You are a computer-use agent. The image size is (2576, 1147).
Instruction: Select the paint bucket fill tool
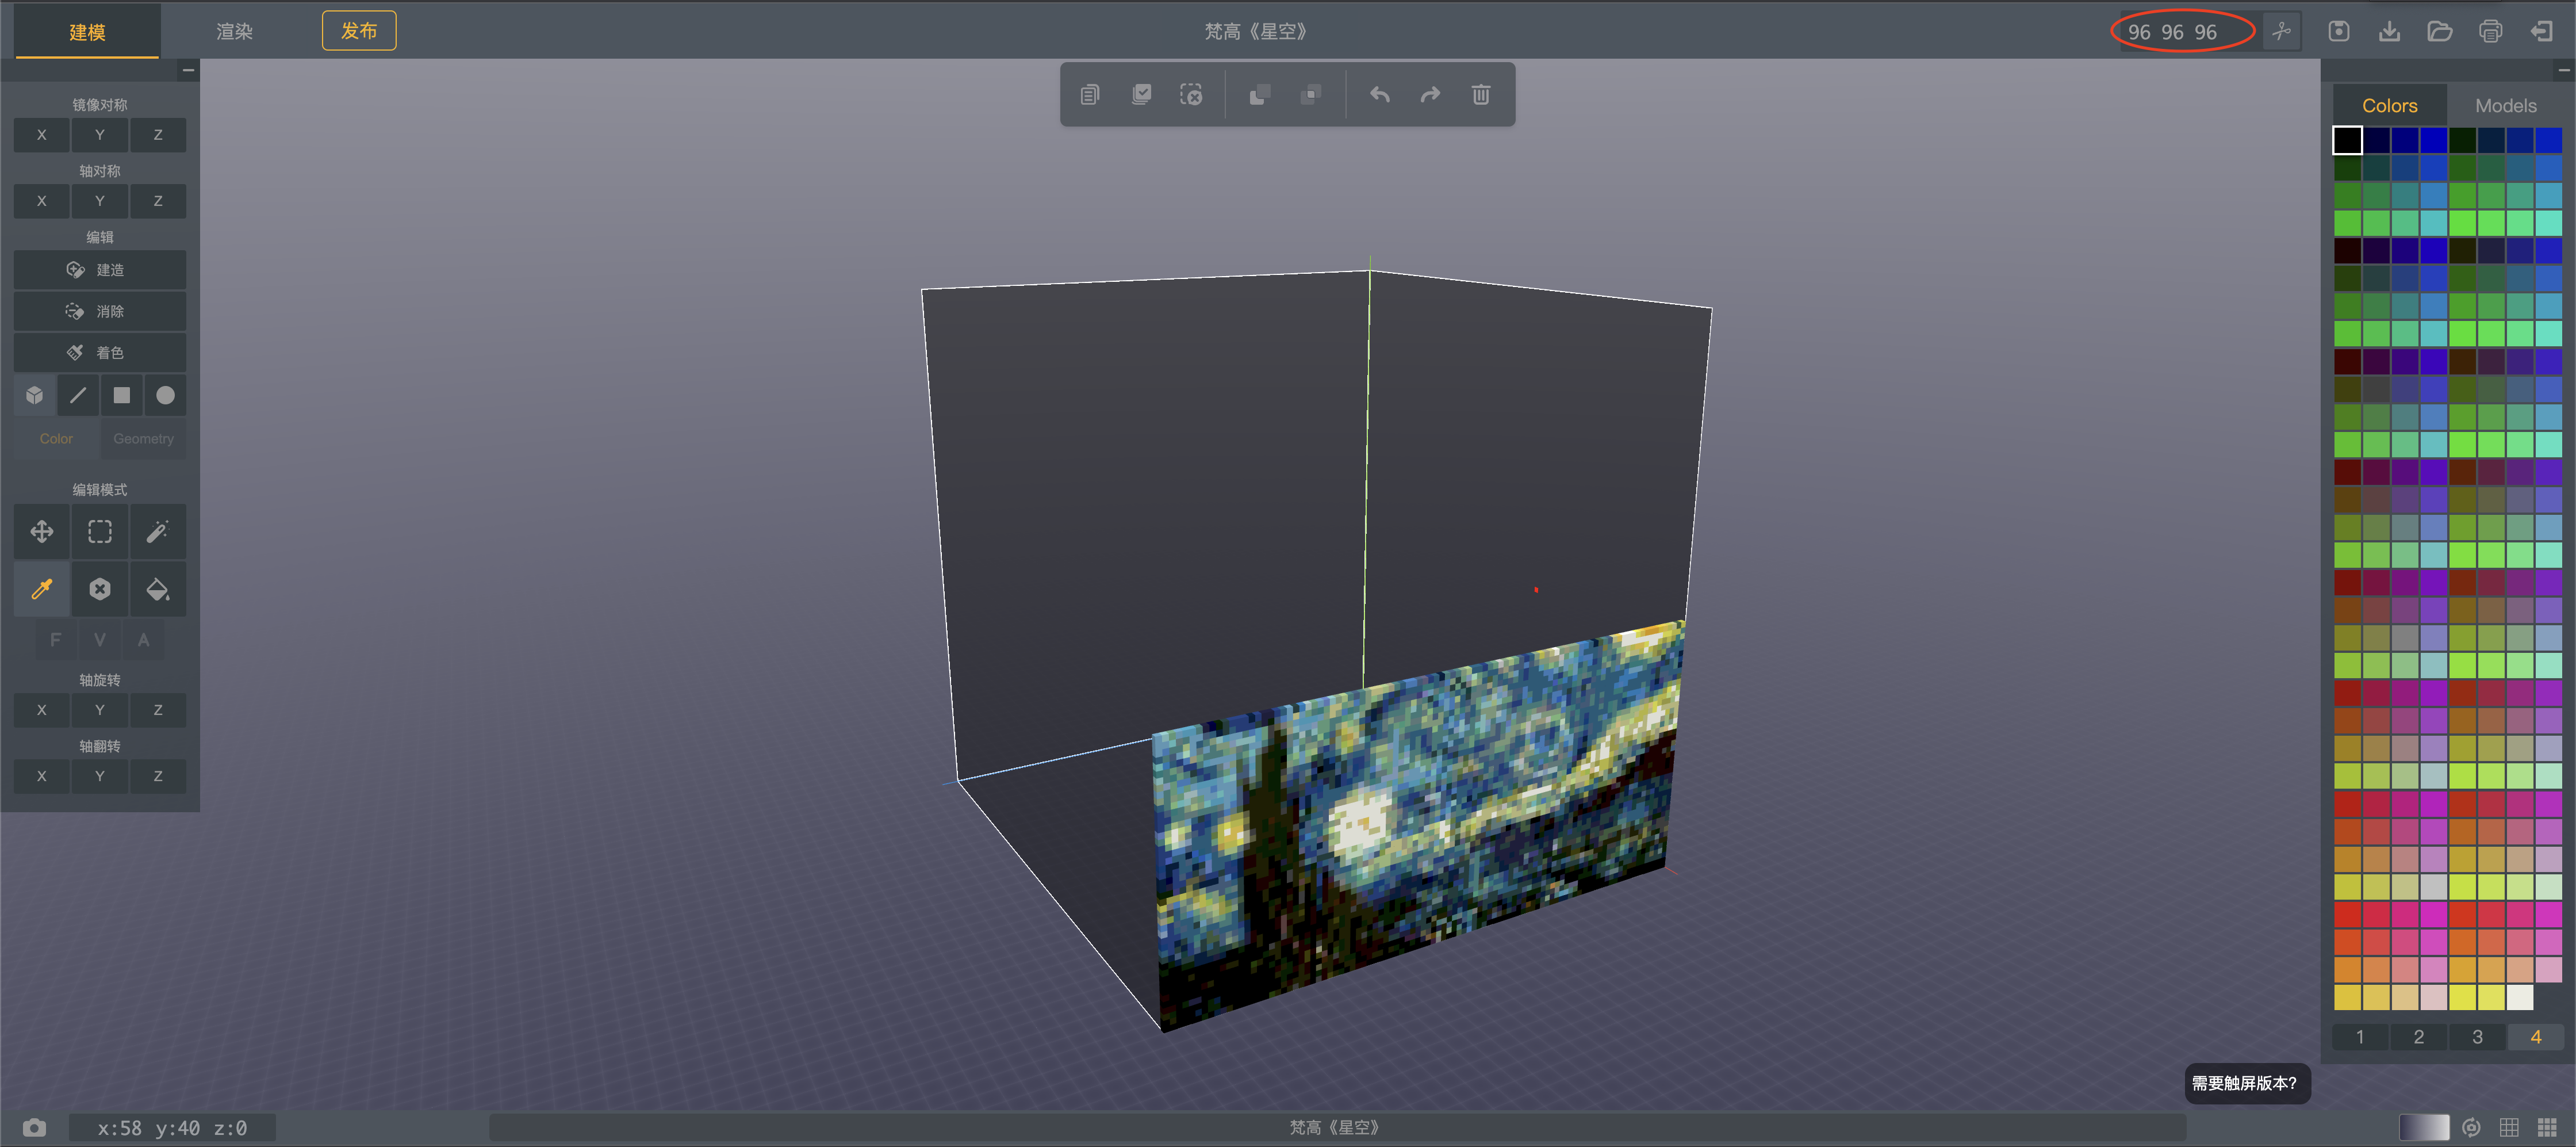click(158, 589)
